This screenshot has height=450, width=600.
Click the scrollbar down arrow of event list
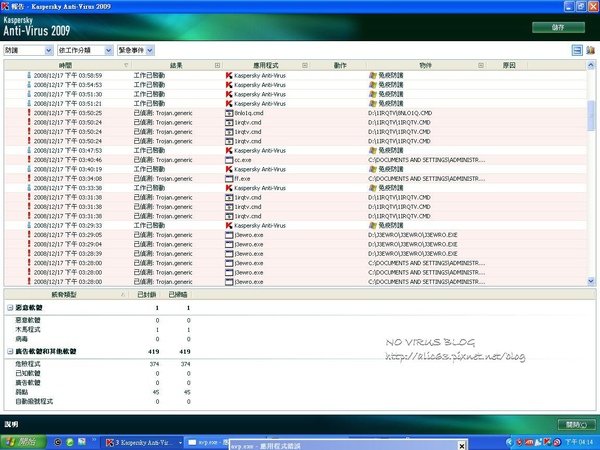[591, 281]
